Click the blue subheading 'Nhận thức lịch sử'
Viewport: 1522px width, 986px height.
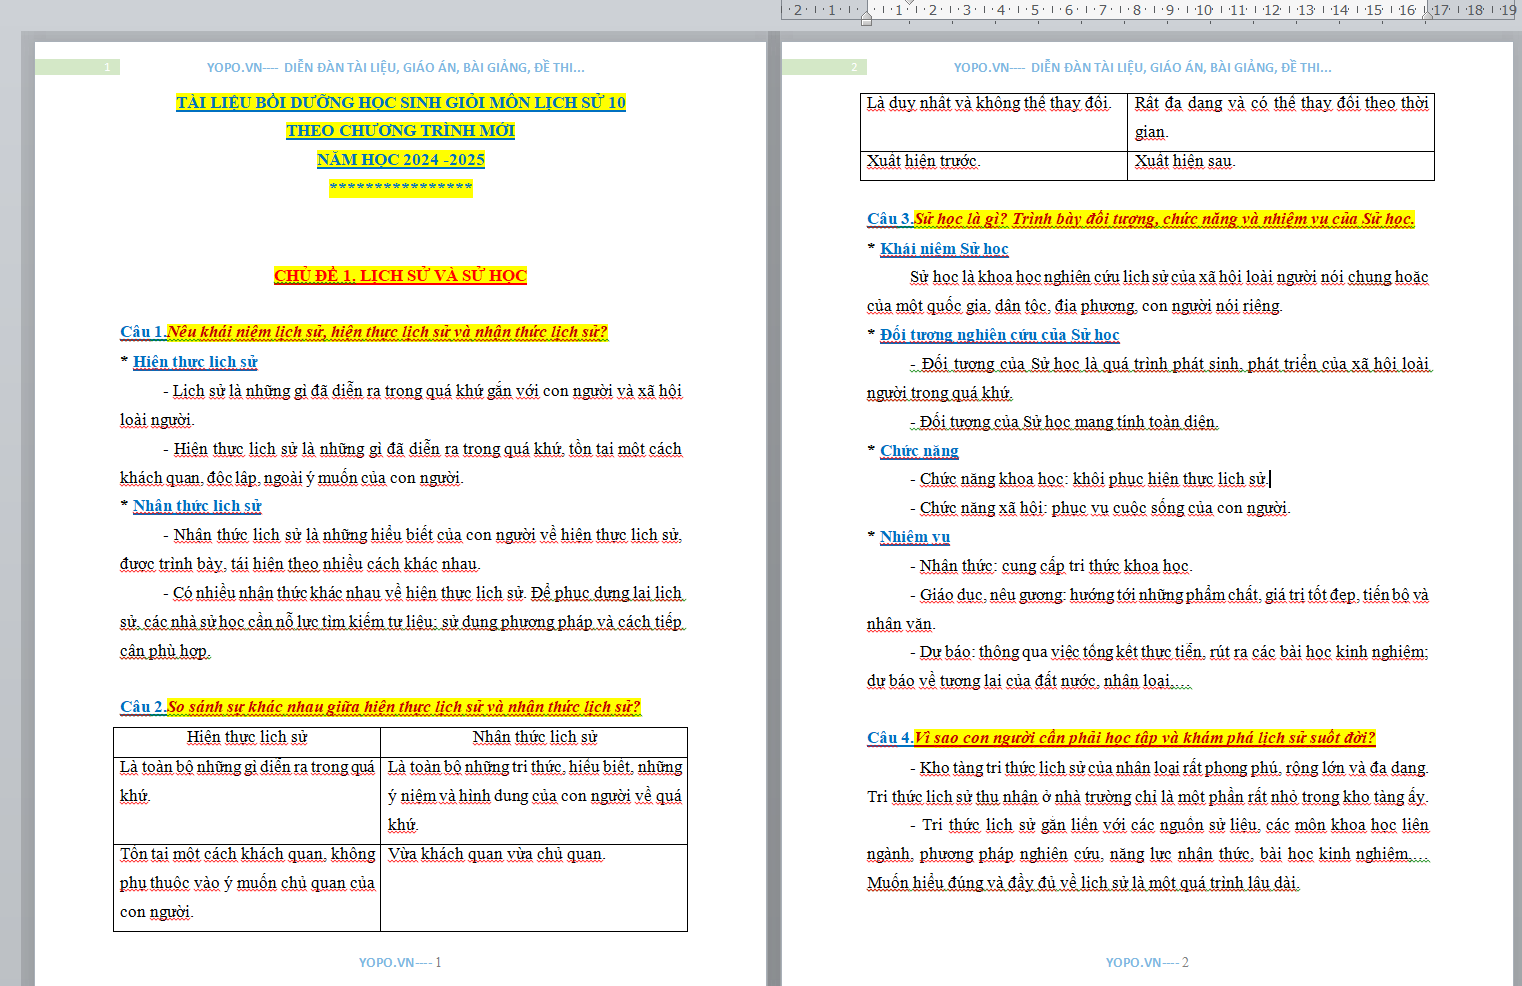click(x=197, y=506)
